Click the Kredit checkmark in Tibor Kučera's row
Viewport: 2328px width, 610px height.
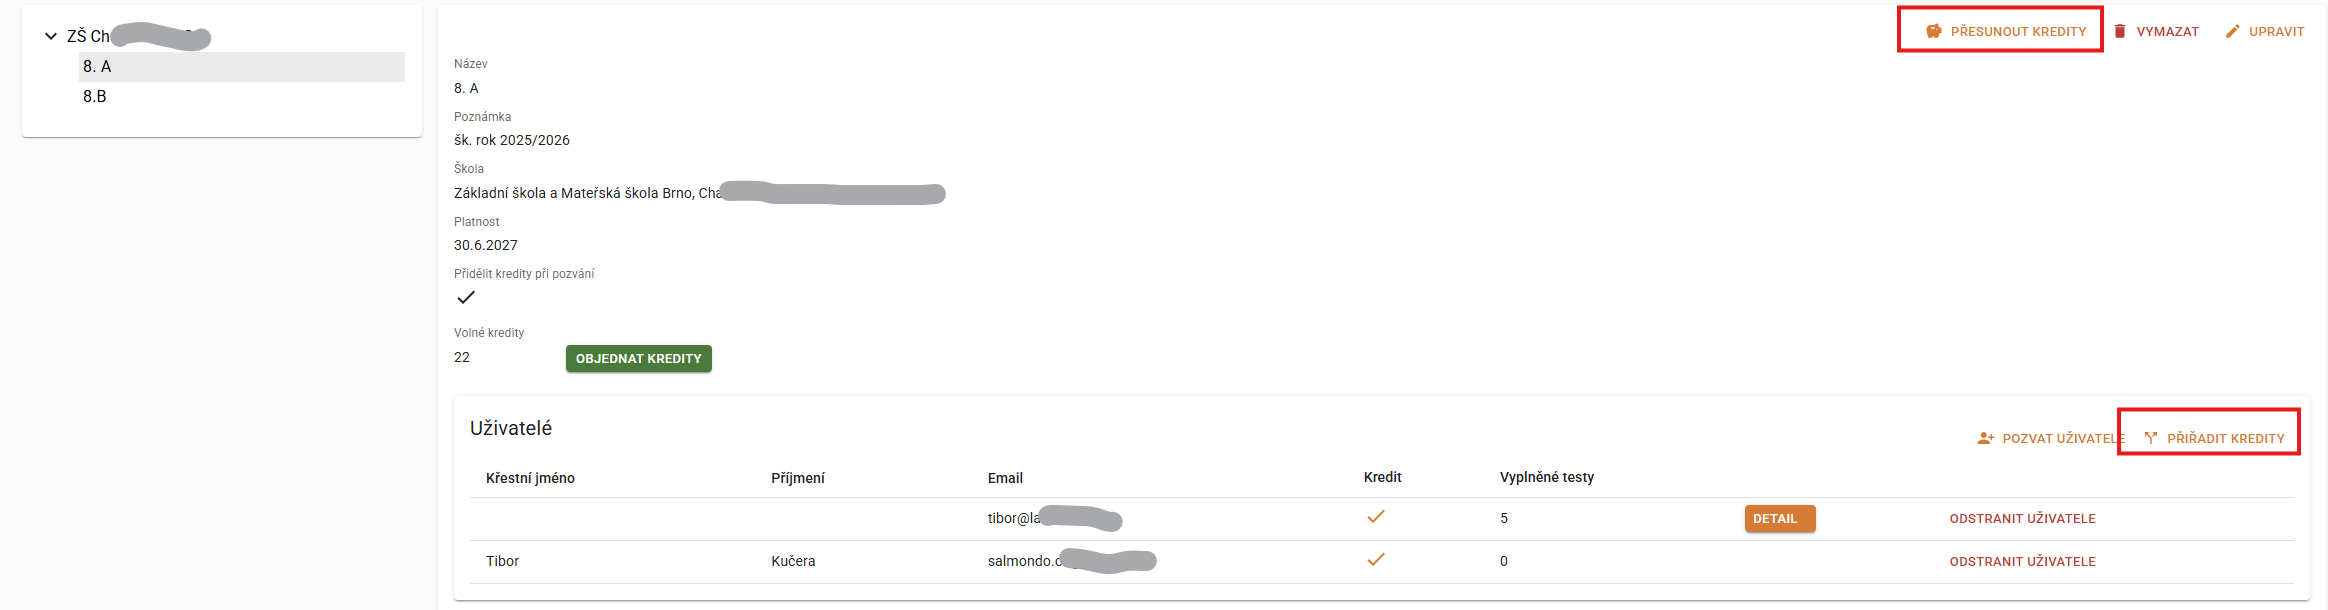tap(1376, 560)
